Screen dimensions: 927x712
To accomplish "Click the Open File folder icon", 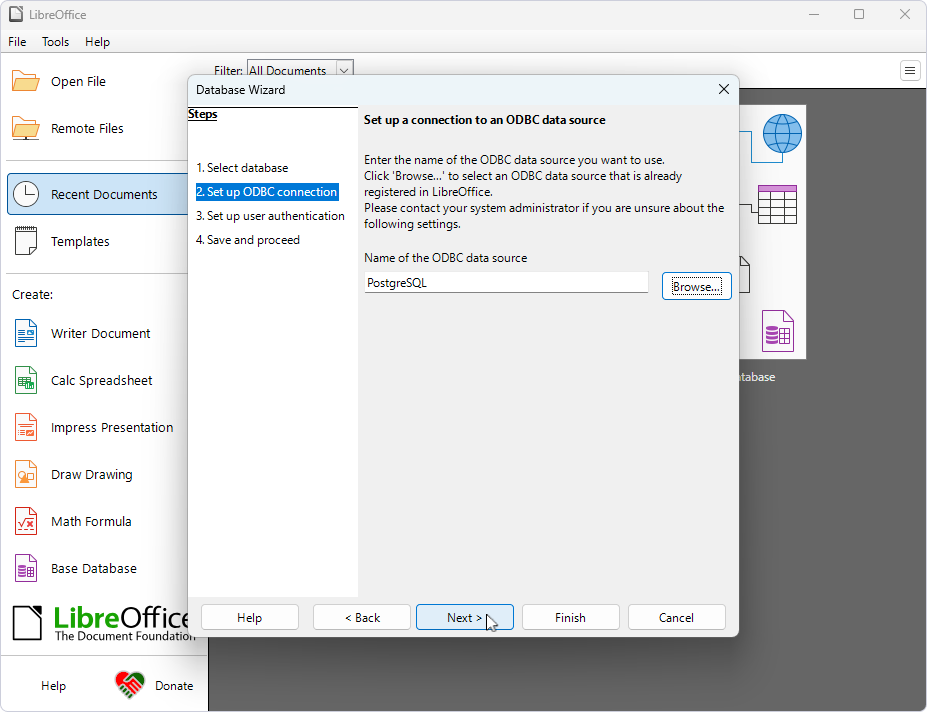I will tap(26, 82).
